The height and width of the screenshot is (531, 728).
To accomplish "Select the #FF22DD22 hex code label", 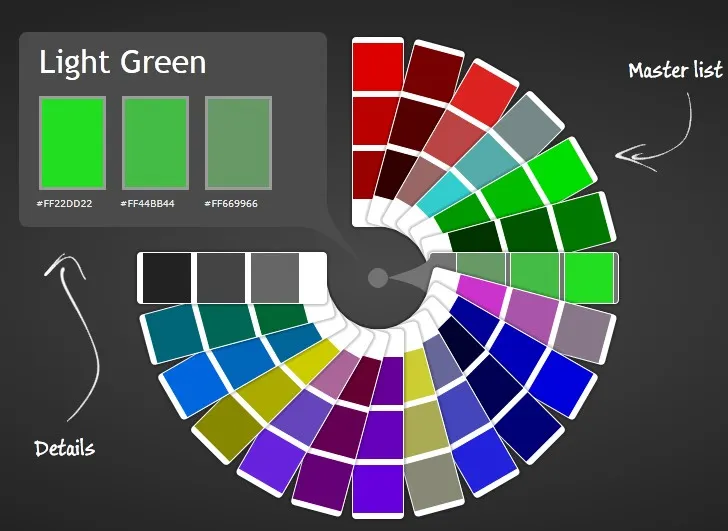I will tap(65, 203).
